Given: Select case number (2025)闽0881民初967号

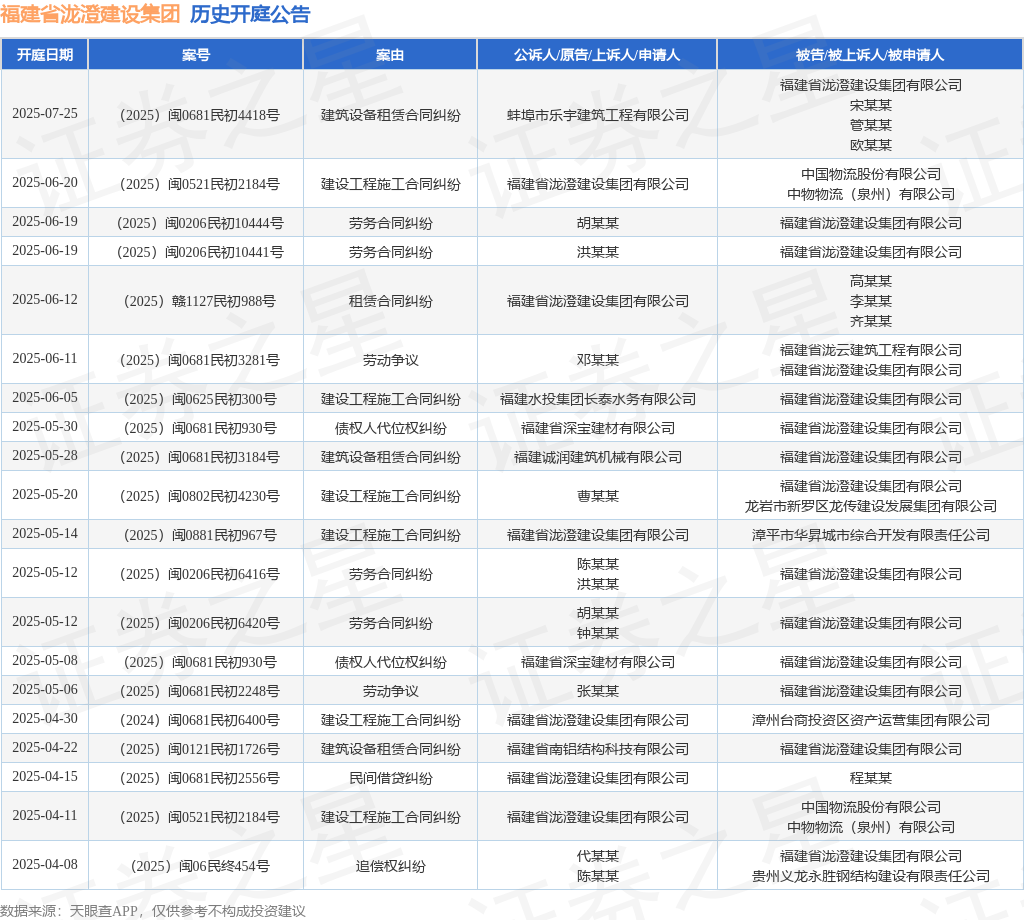Looking at the screenshot, I should tap(199, 535).
